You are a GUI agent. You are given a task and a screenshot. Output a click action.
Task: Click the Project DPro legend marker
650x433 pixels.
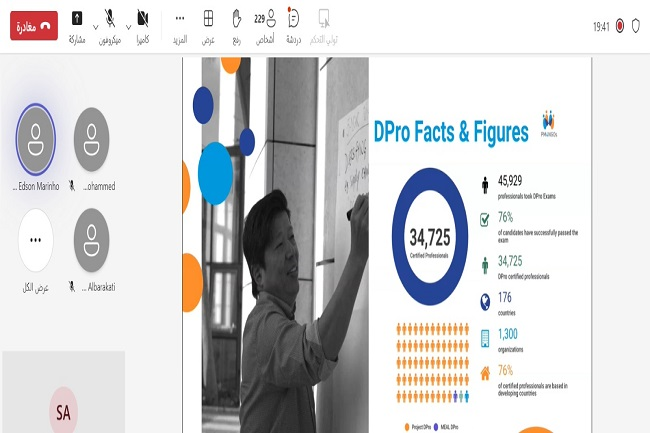pyautogui.click(x=407, y=427)
